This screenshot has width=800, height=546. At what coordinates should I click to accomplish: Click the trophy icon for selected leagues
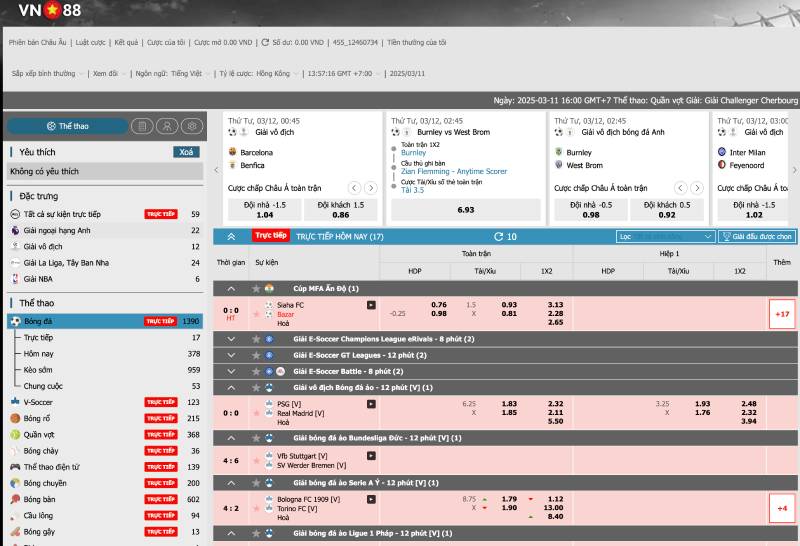[726, 237]
